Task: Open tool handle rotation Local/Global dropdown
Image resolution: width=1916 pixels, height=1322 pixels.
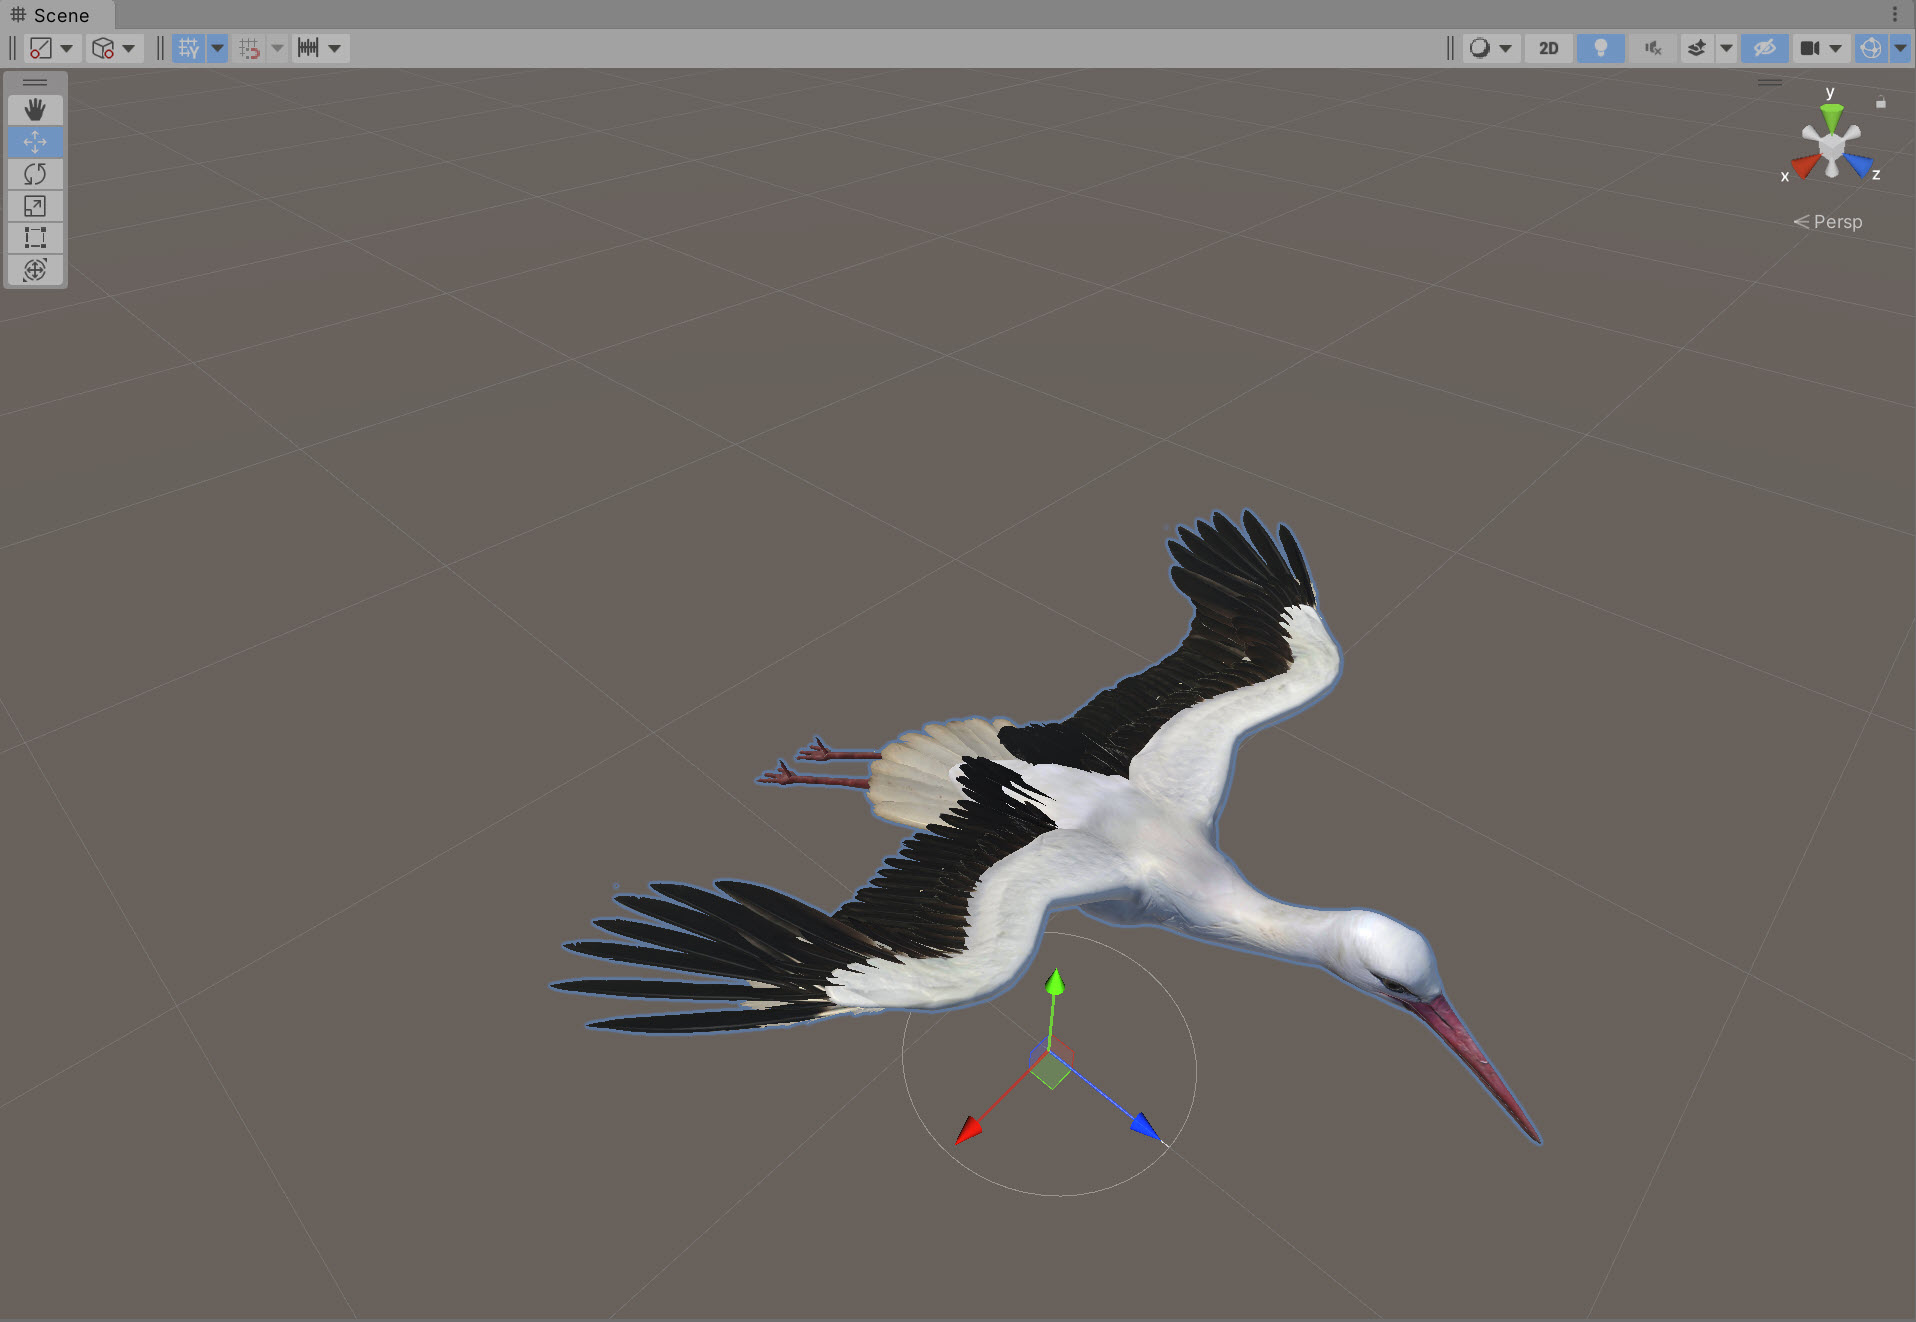Action: click(x=114, y=48)
